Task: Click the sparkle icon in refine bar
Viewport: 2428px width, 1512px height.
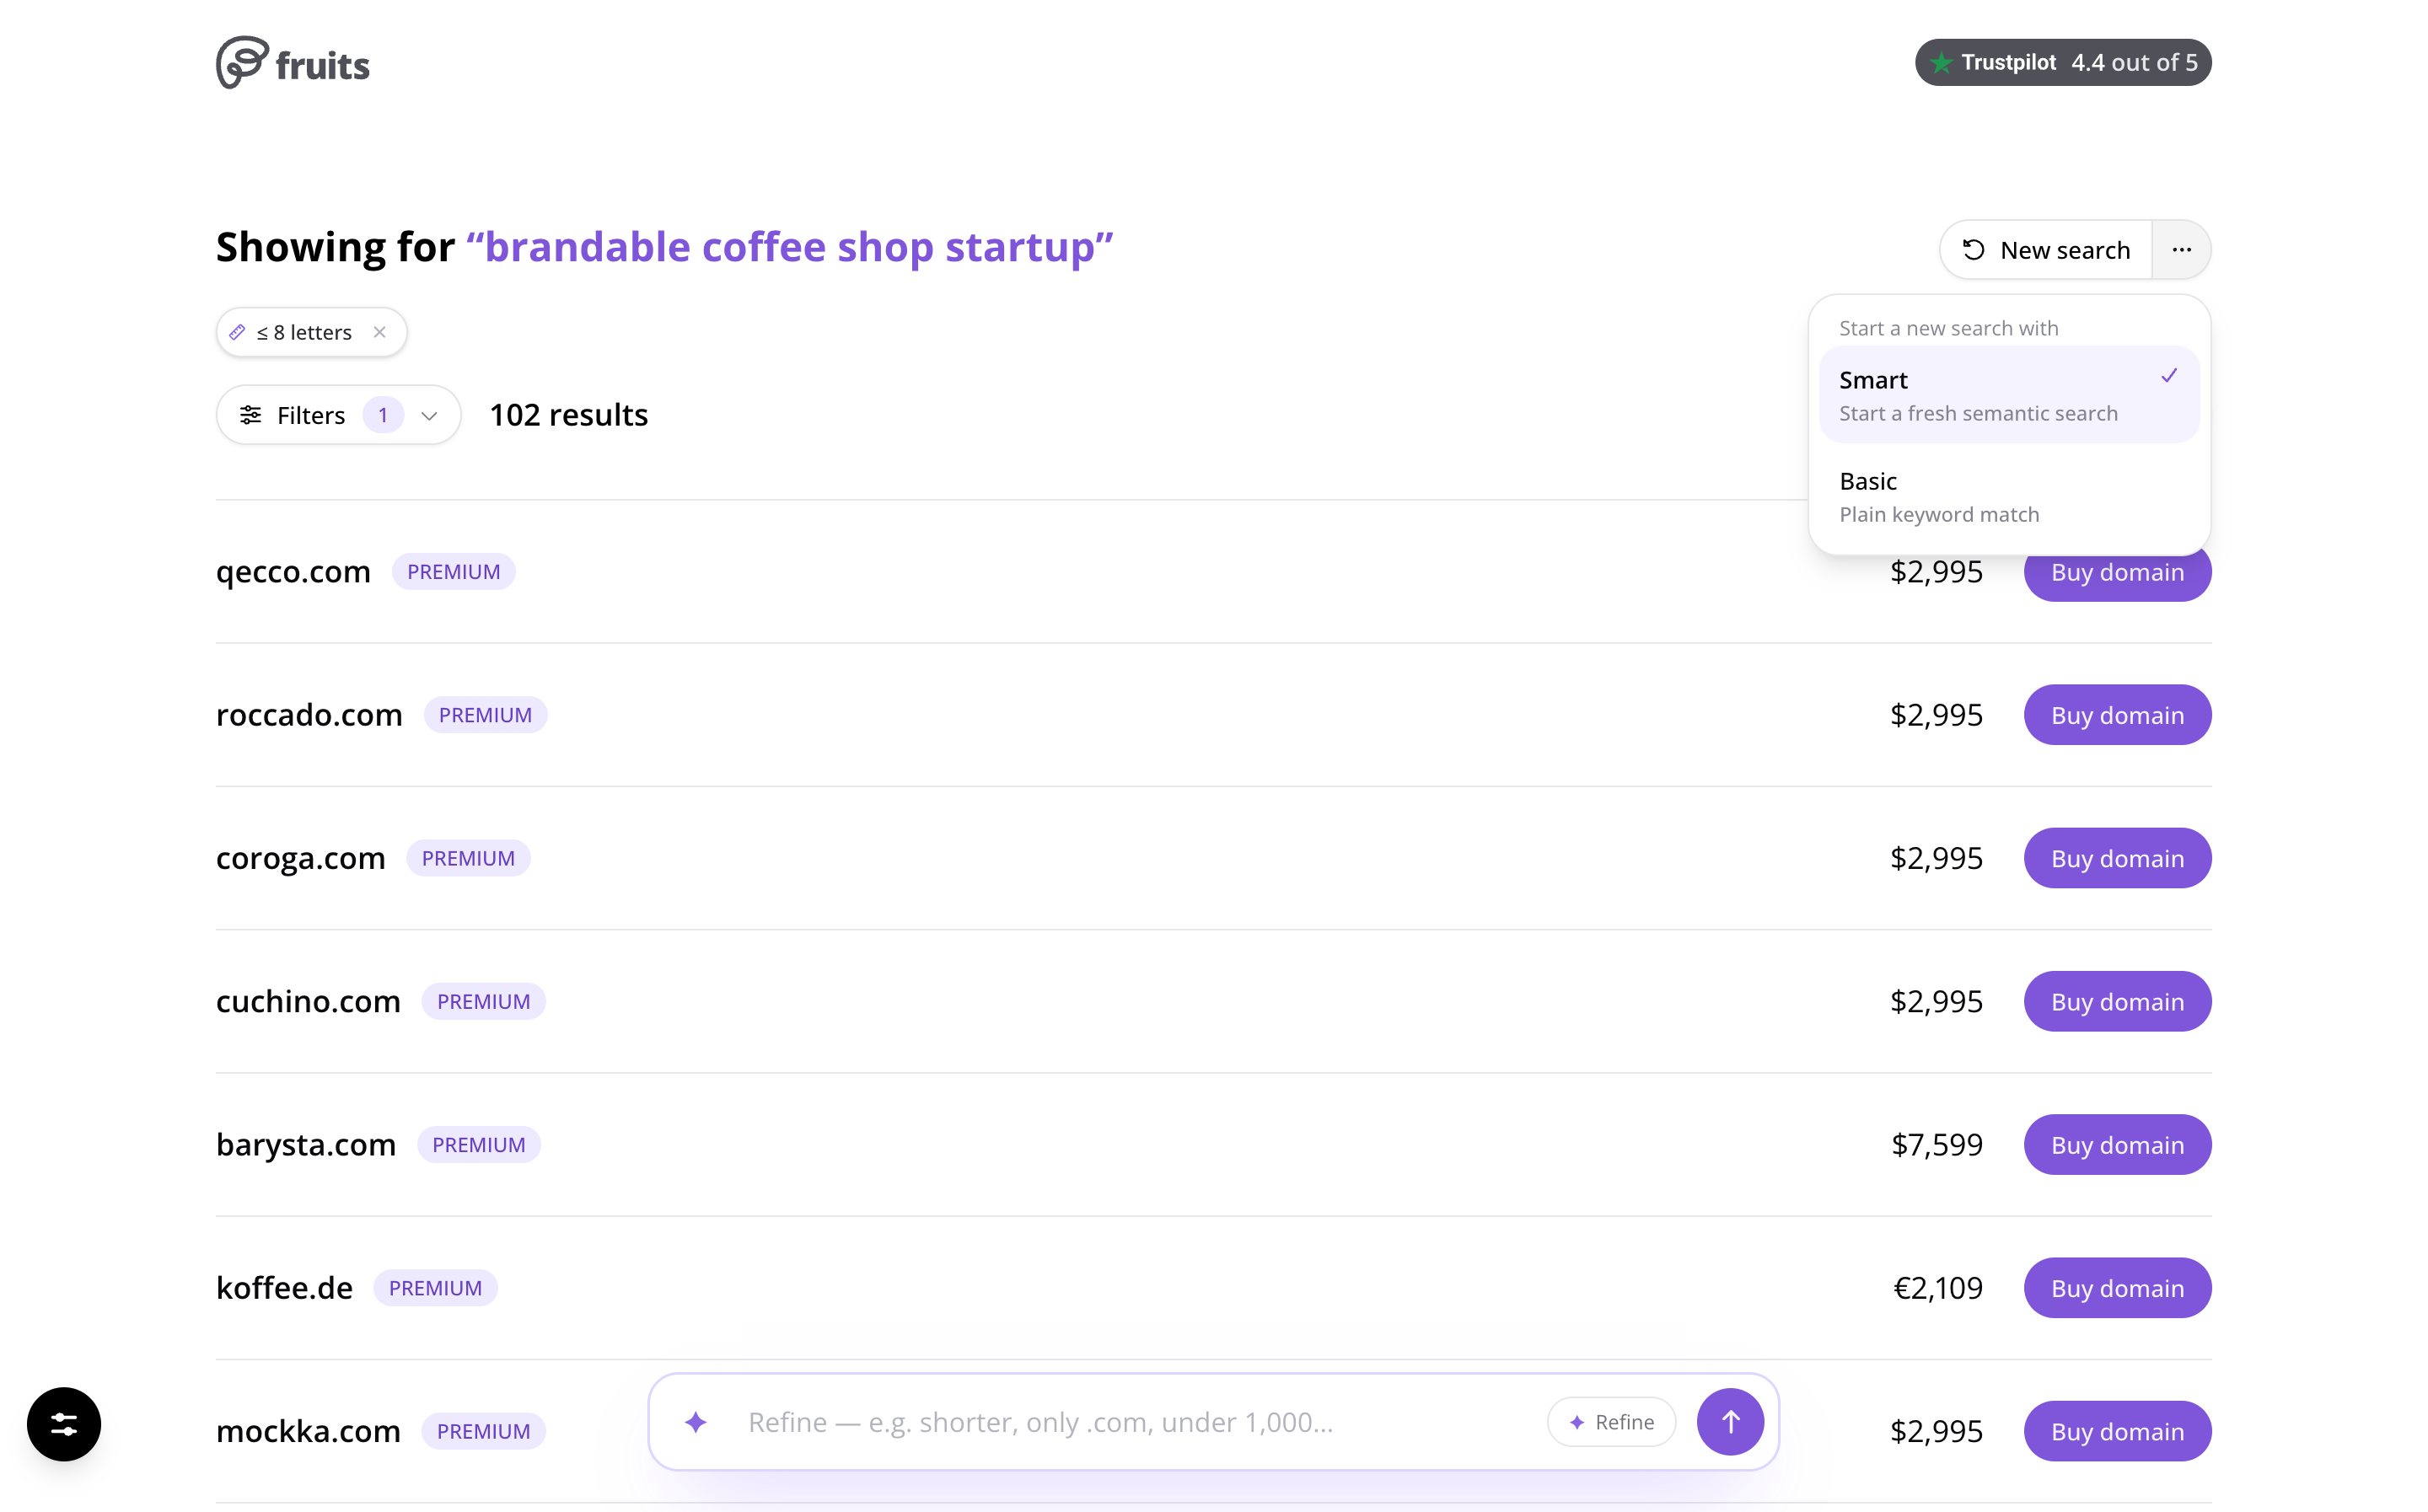Action: [696, 1421]
